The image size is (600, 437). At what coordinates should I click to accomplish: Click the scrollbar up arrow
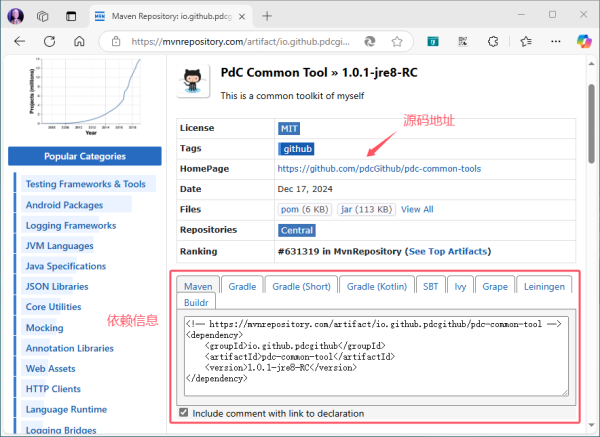click(592, 64)
